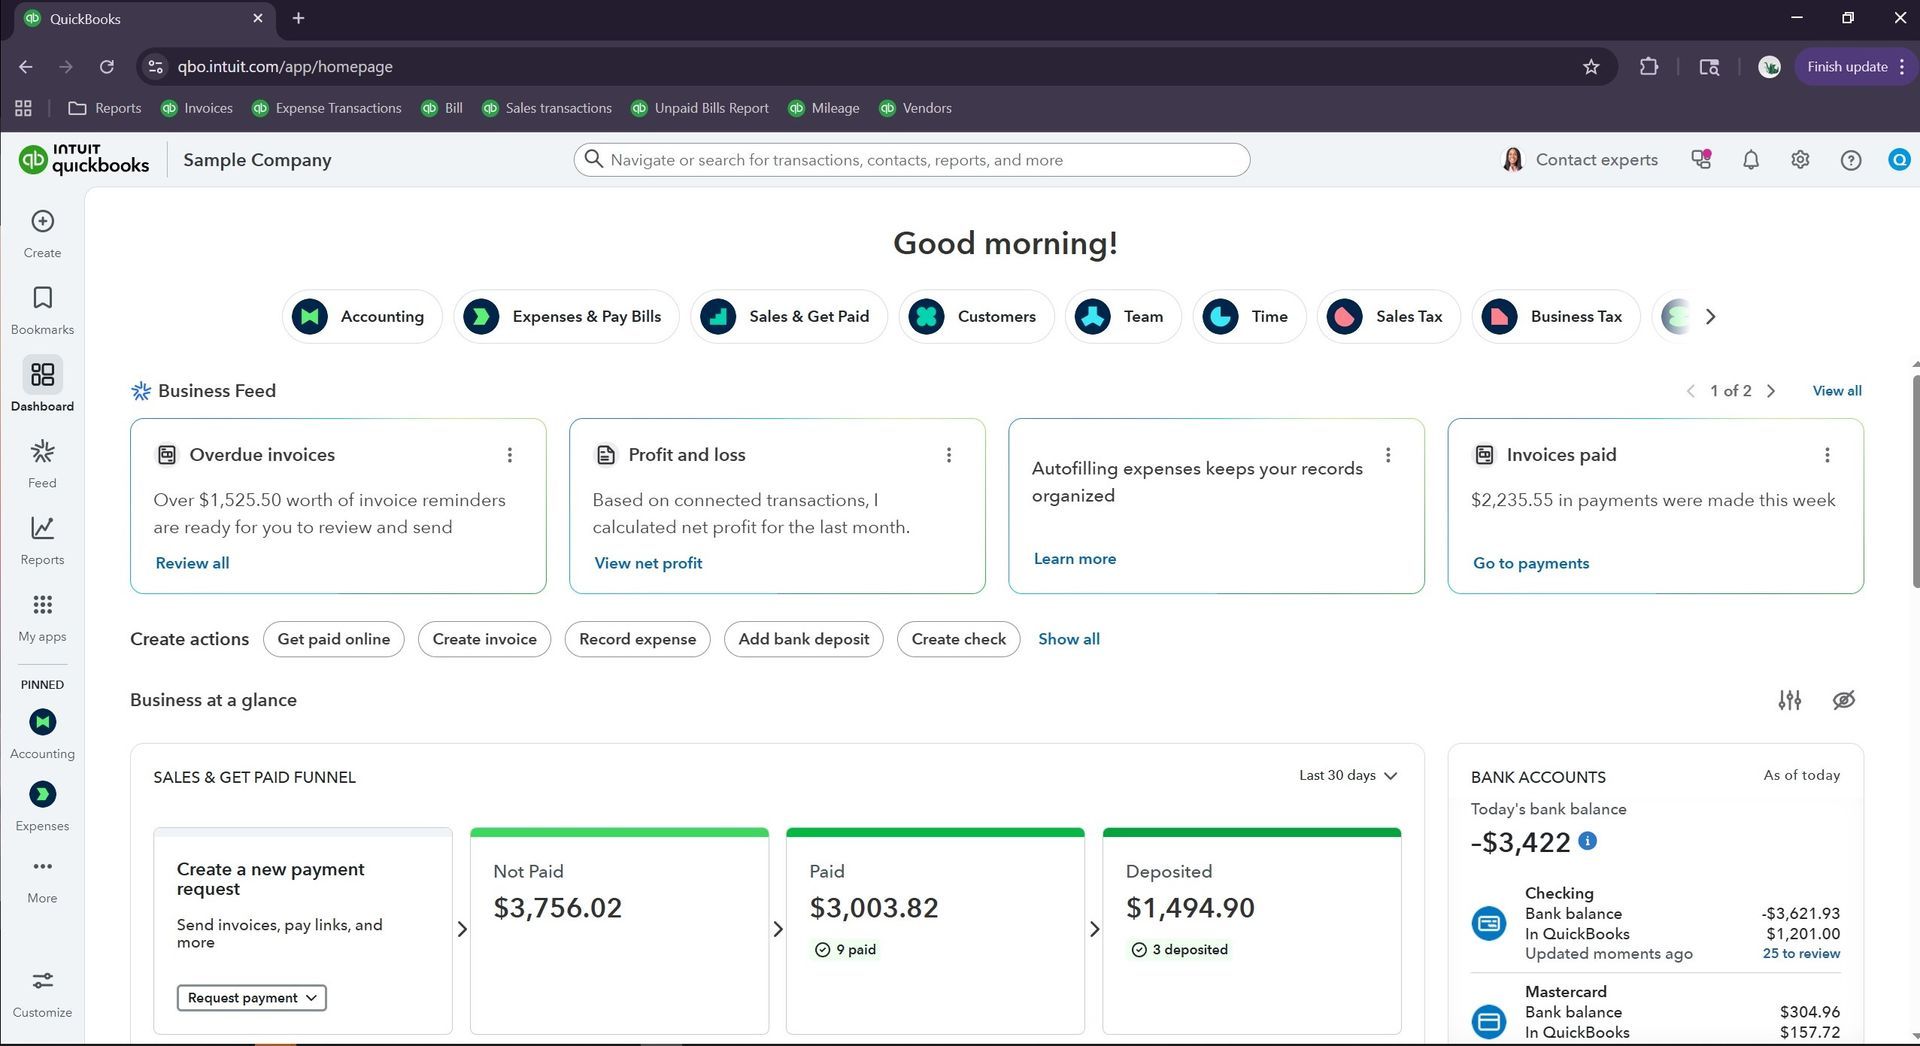Click View all in Business Feed
Viewport: 1920px width, 1046px height.
[x=1837, y=391]
